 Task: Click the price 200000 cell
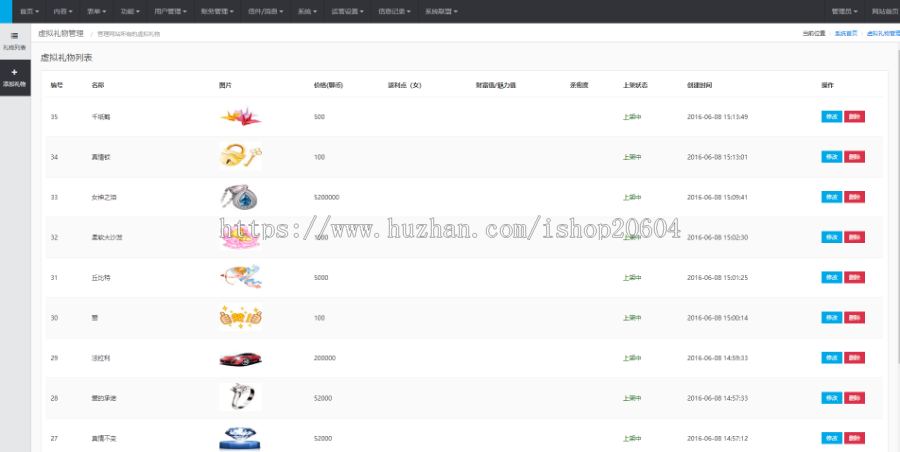pyautogui.click(x=325, y=358)
